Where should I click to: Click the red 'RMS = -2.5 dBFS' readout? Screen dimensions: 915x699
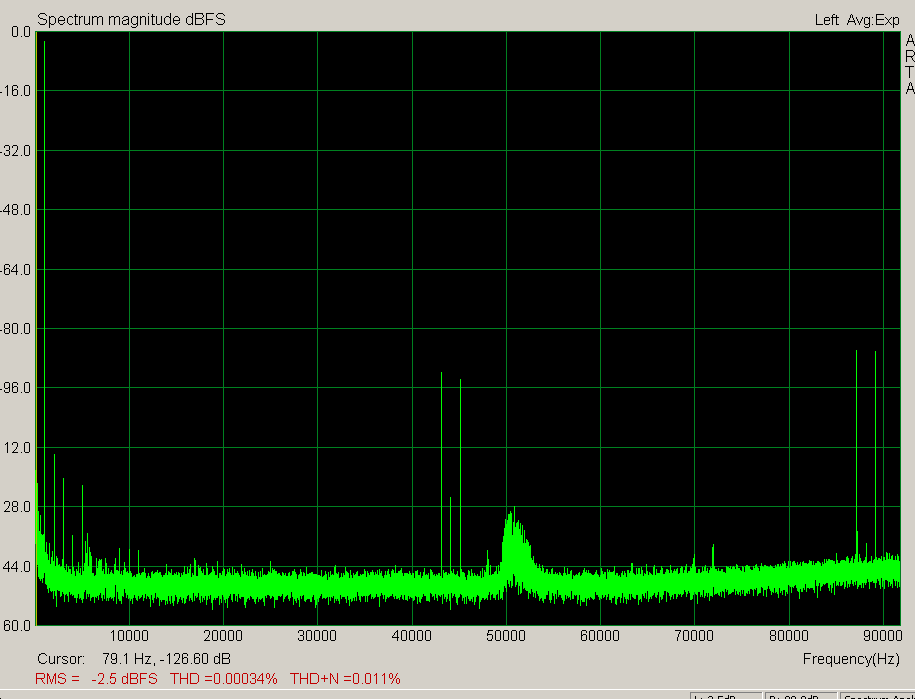coord(96,679)
